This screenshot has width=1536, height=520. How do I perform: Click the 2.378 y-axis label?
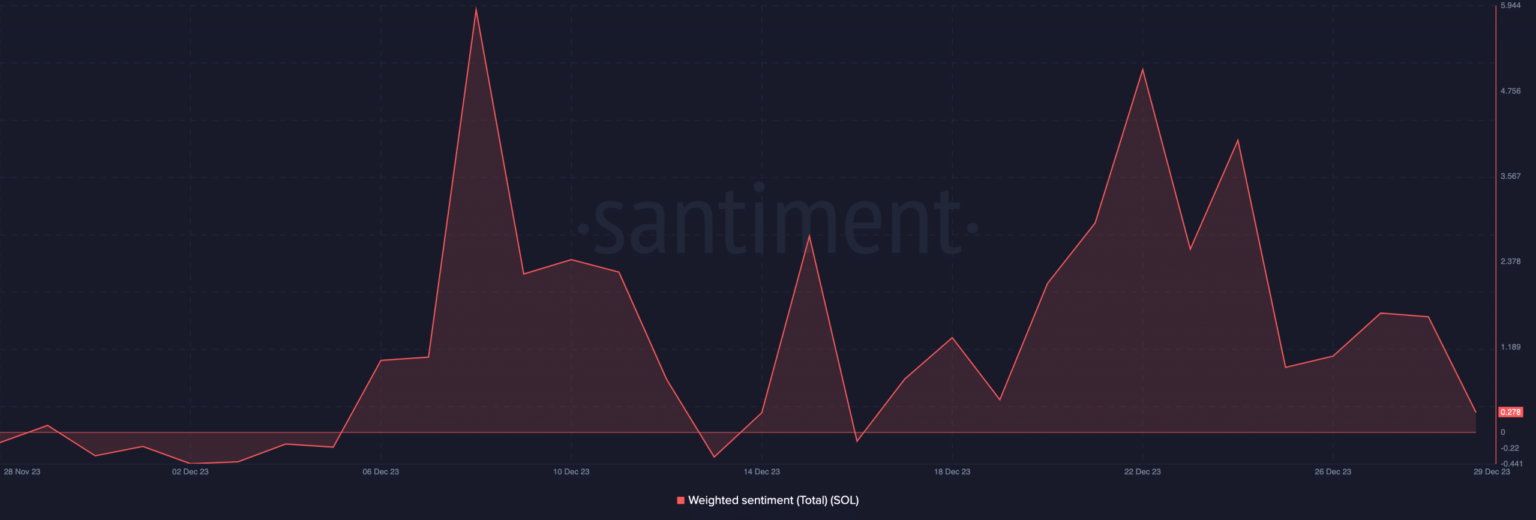[x=1510, y=262]
